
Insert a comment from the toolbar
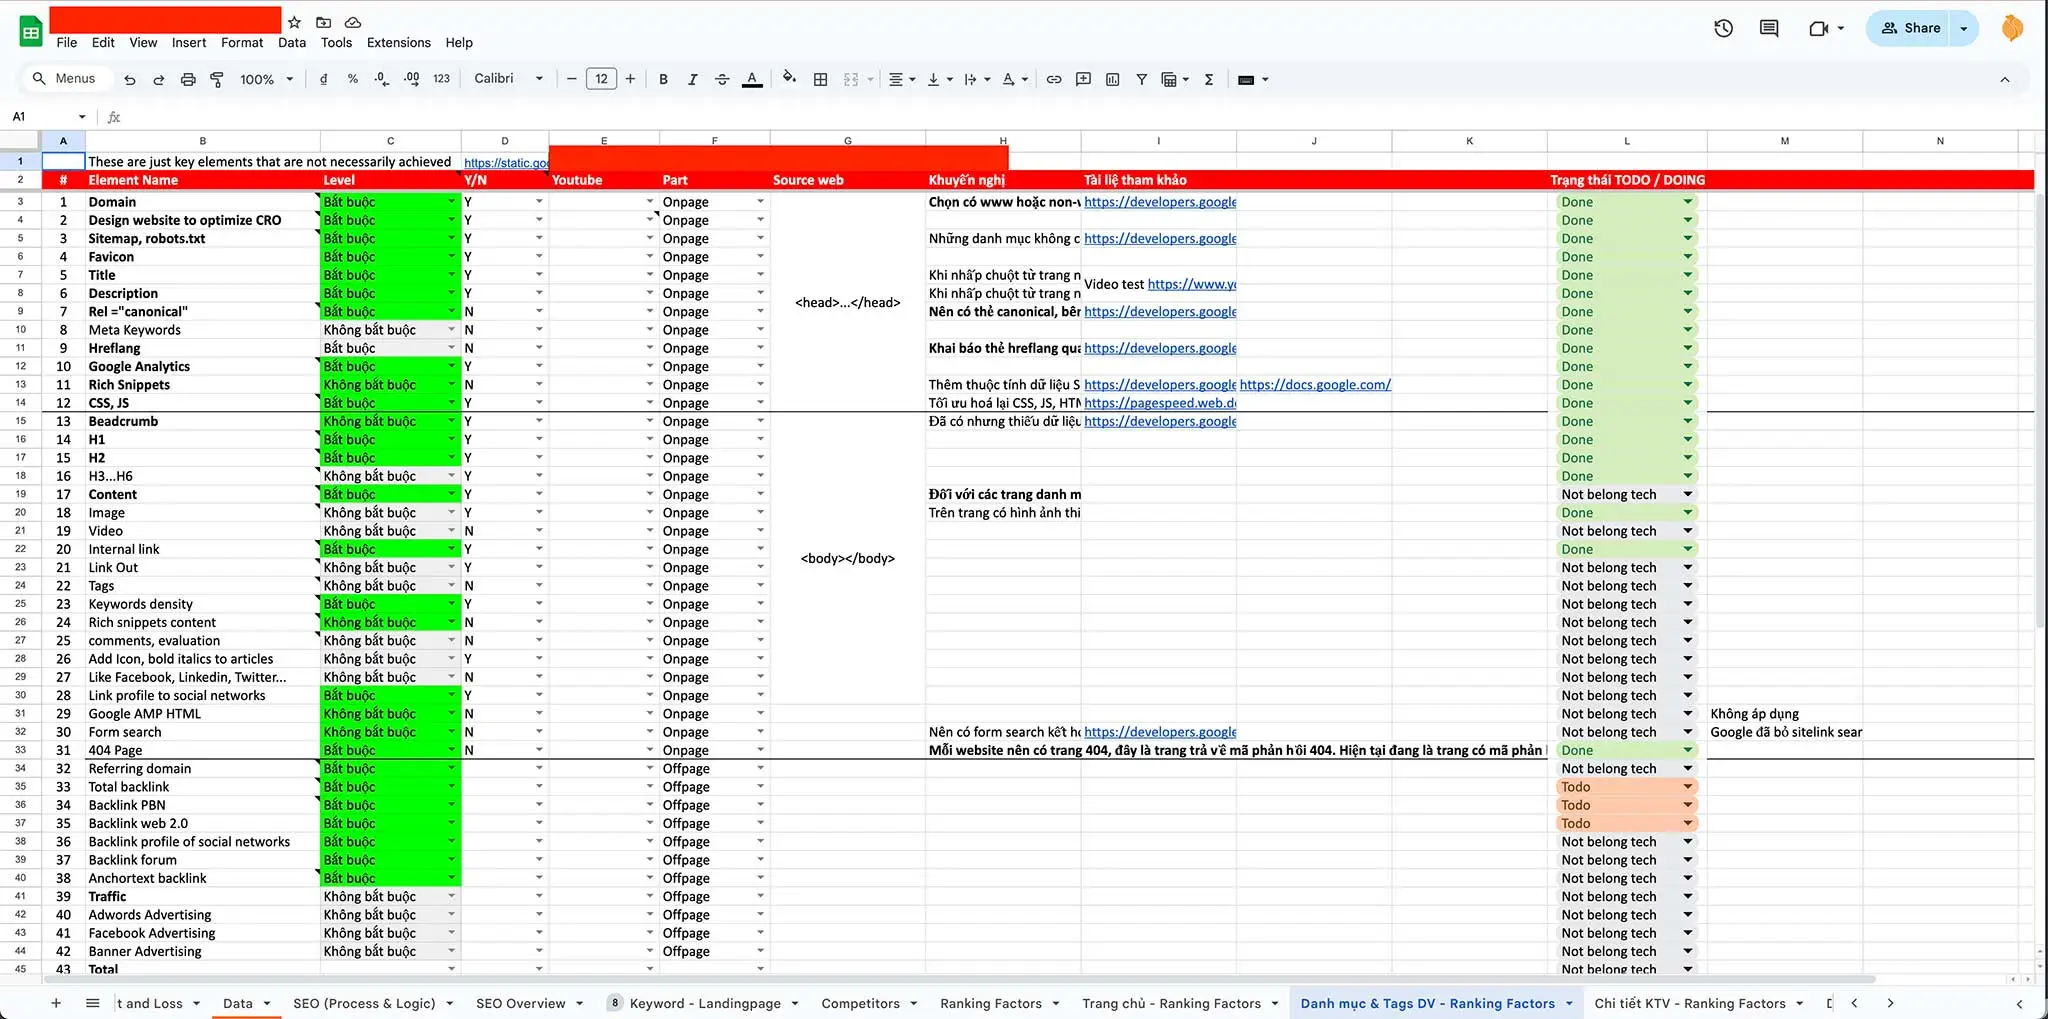pos(1083,80)
